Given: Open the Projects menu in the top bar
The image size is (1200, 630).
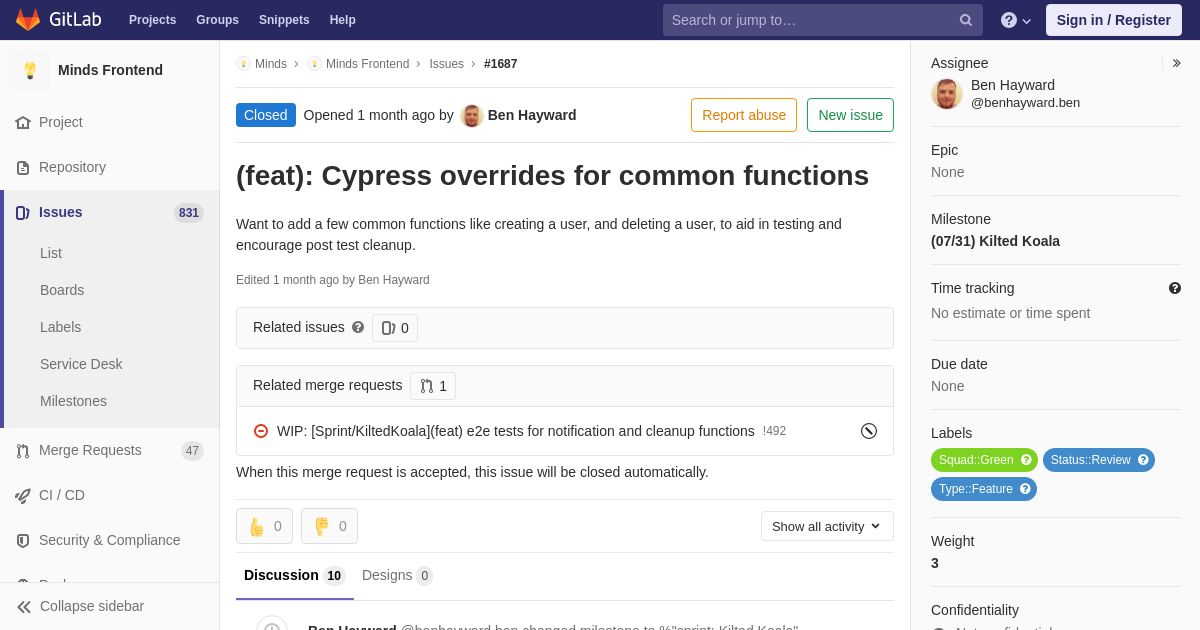Looking at the screenshot, I should click(x=152, y=20).
